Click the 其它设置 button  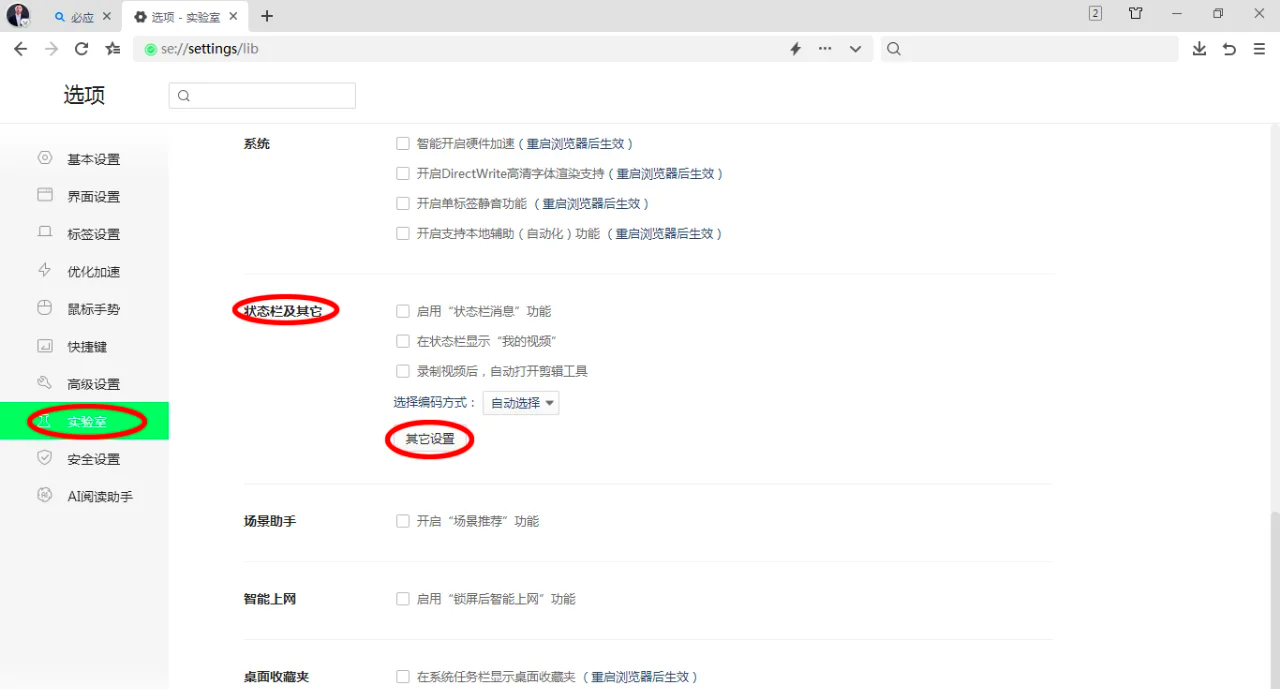(x=430, y=439)
